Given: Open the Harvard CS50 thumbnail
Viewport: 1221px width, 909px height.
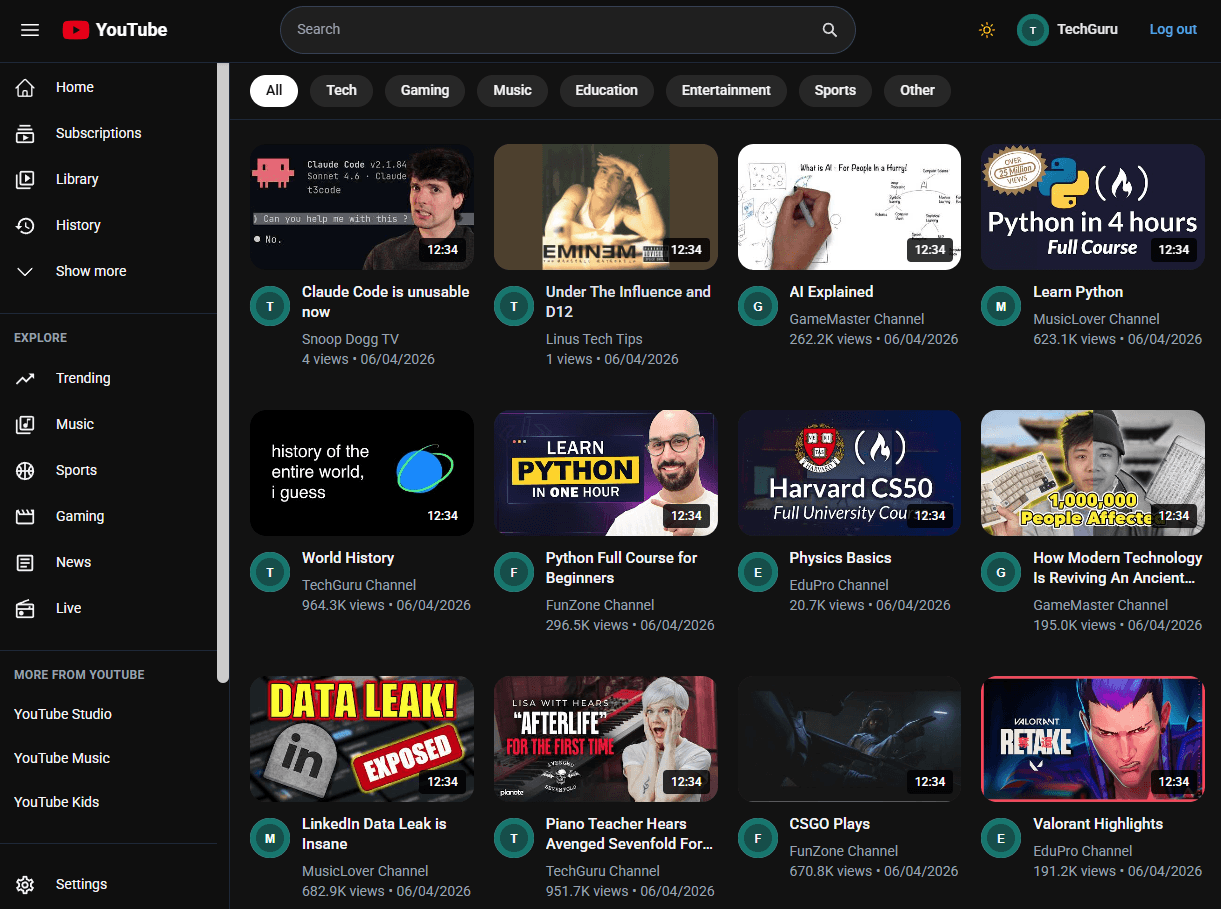Looking at the screenshot, I should click(x=850, y=473).
